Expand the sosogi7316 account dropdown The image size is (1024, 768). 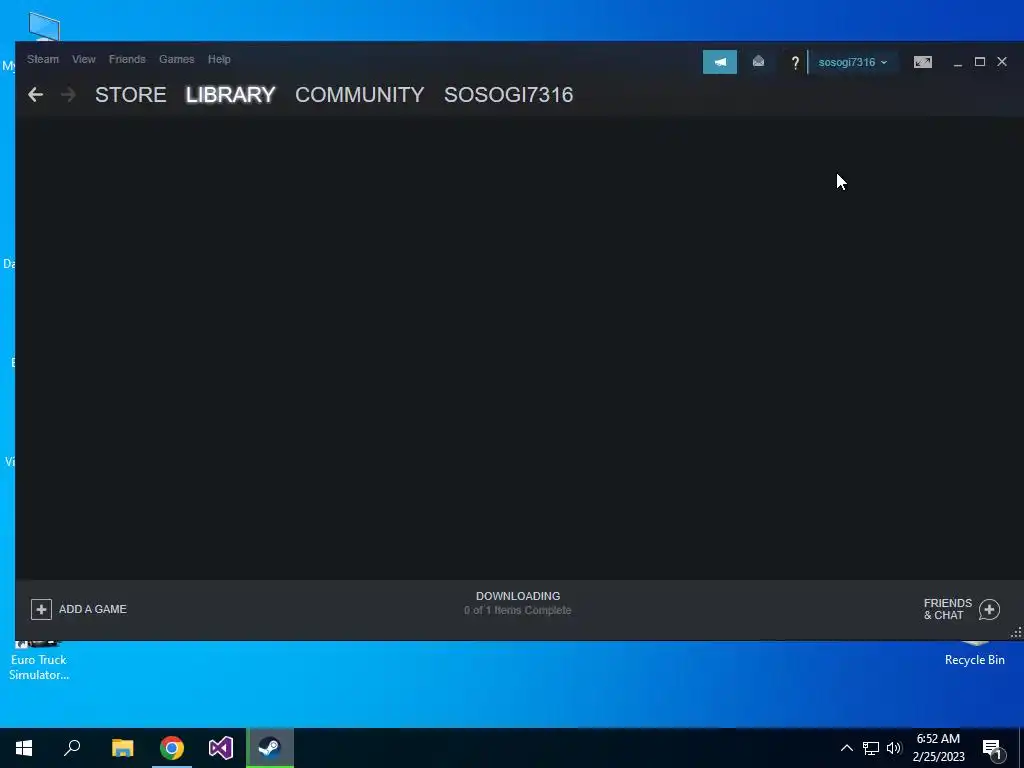(853, 62)
